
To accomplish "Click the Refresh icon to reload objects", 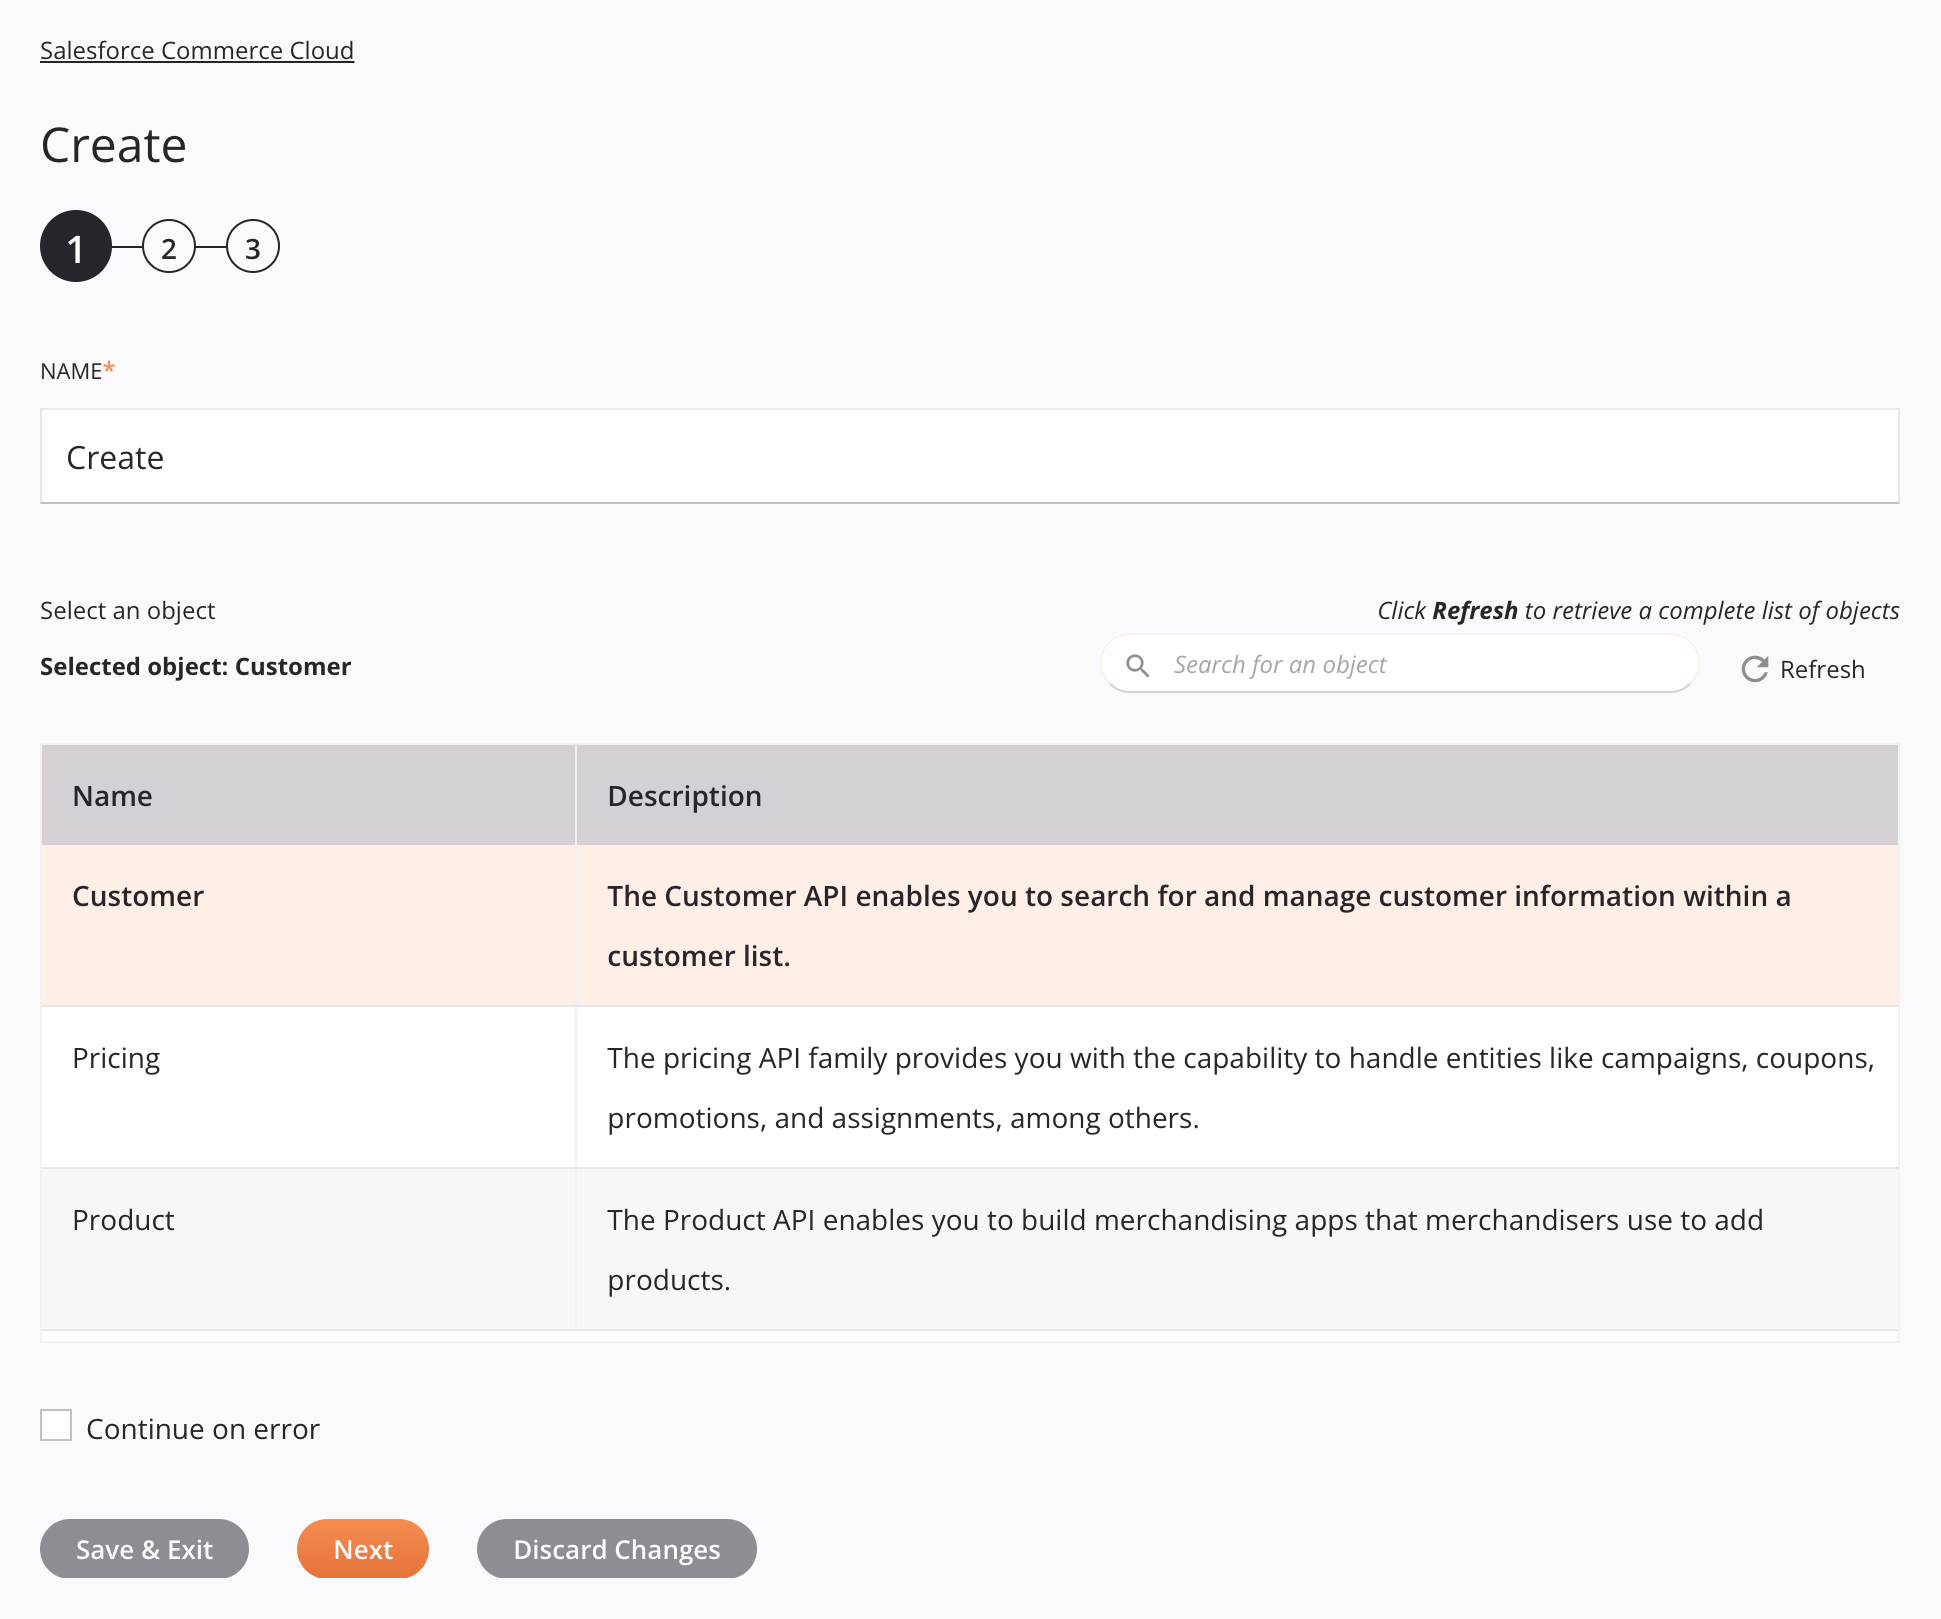I will click(x=1754, y=668).
